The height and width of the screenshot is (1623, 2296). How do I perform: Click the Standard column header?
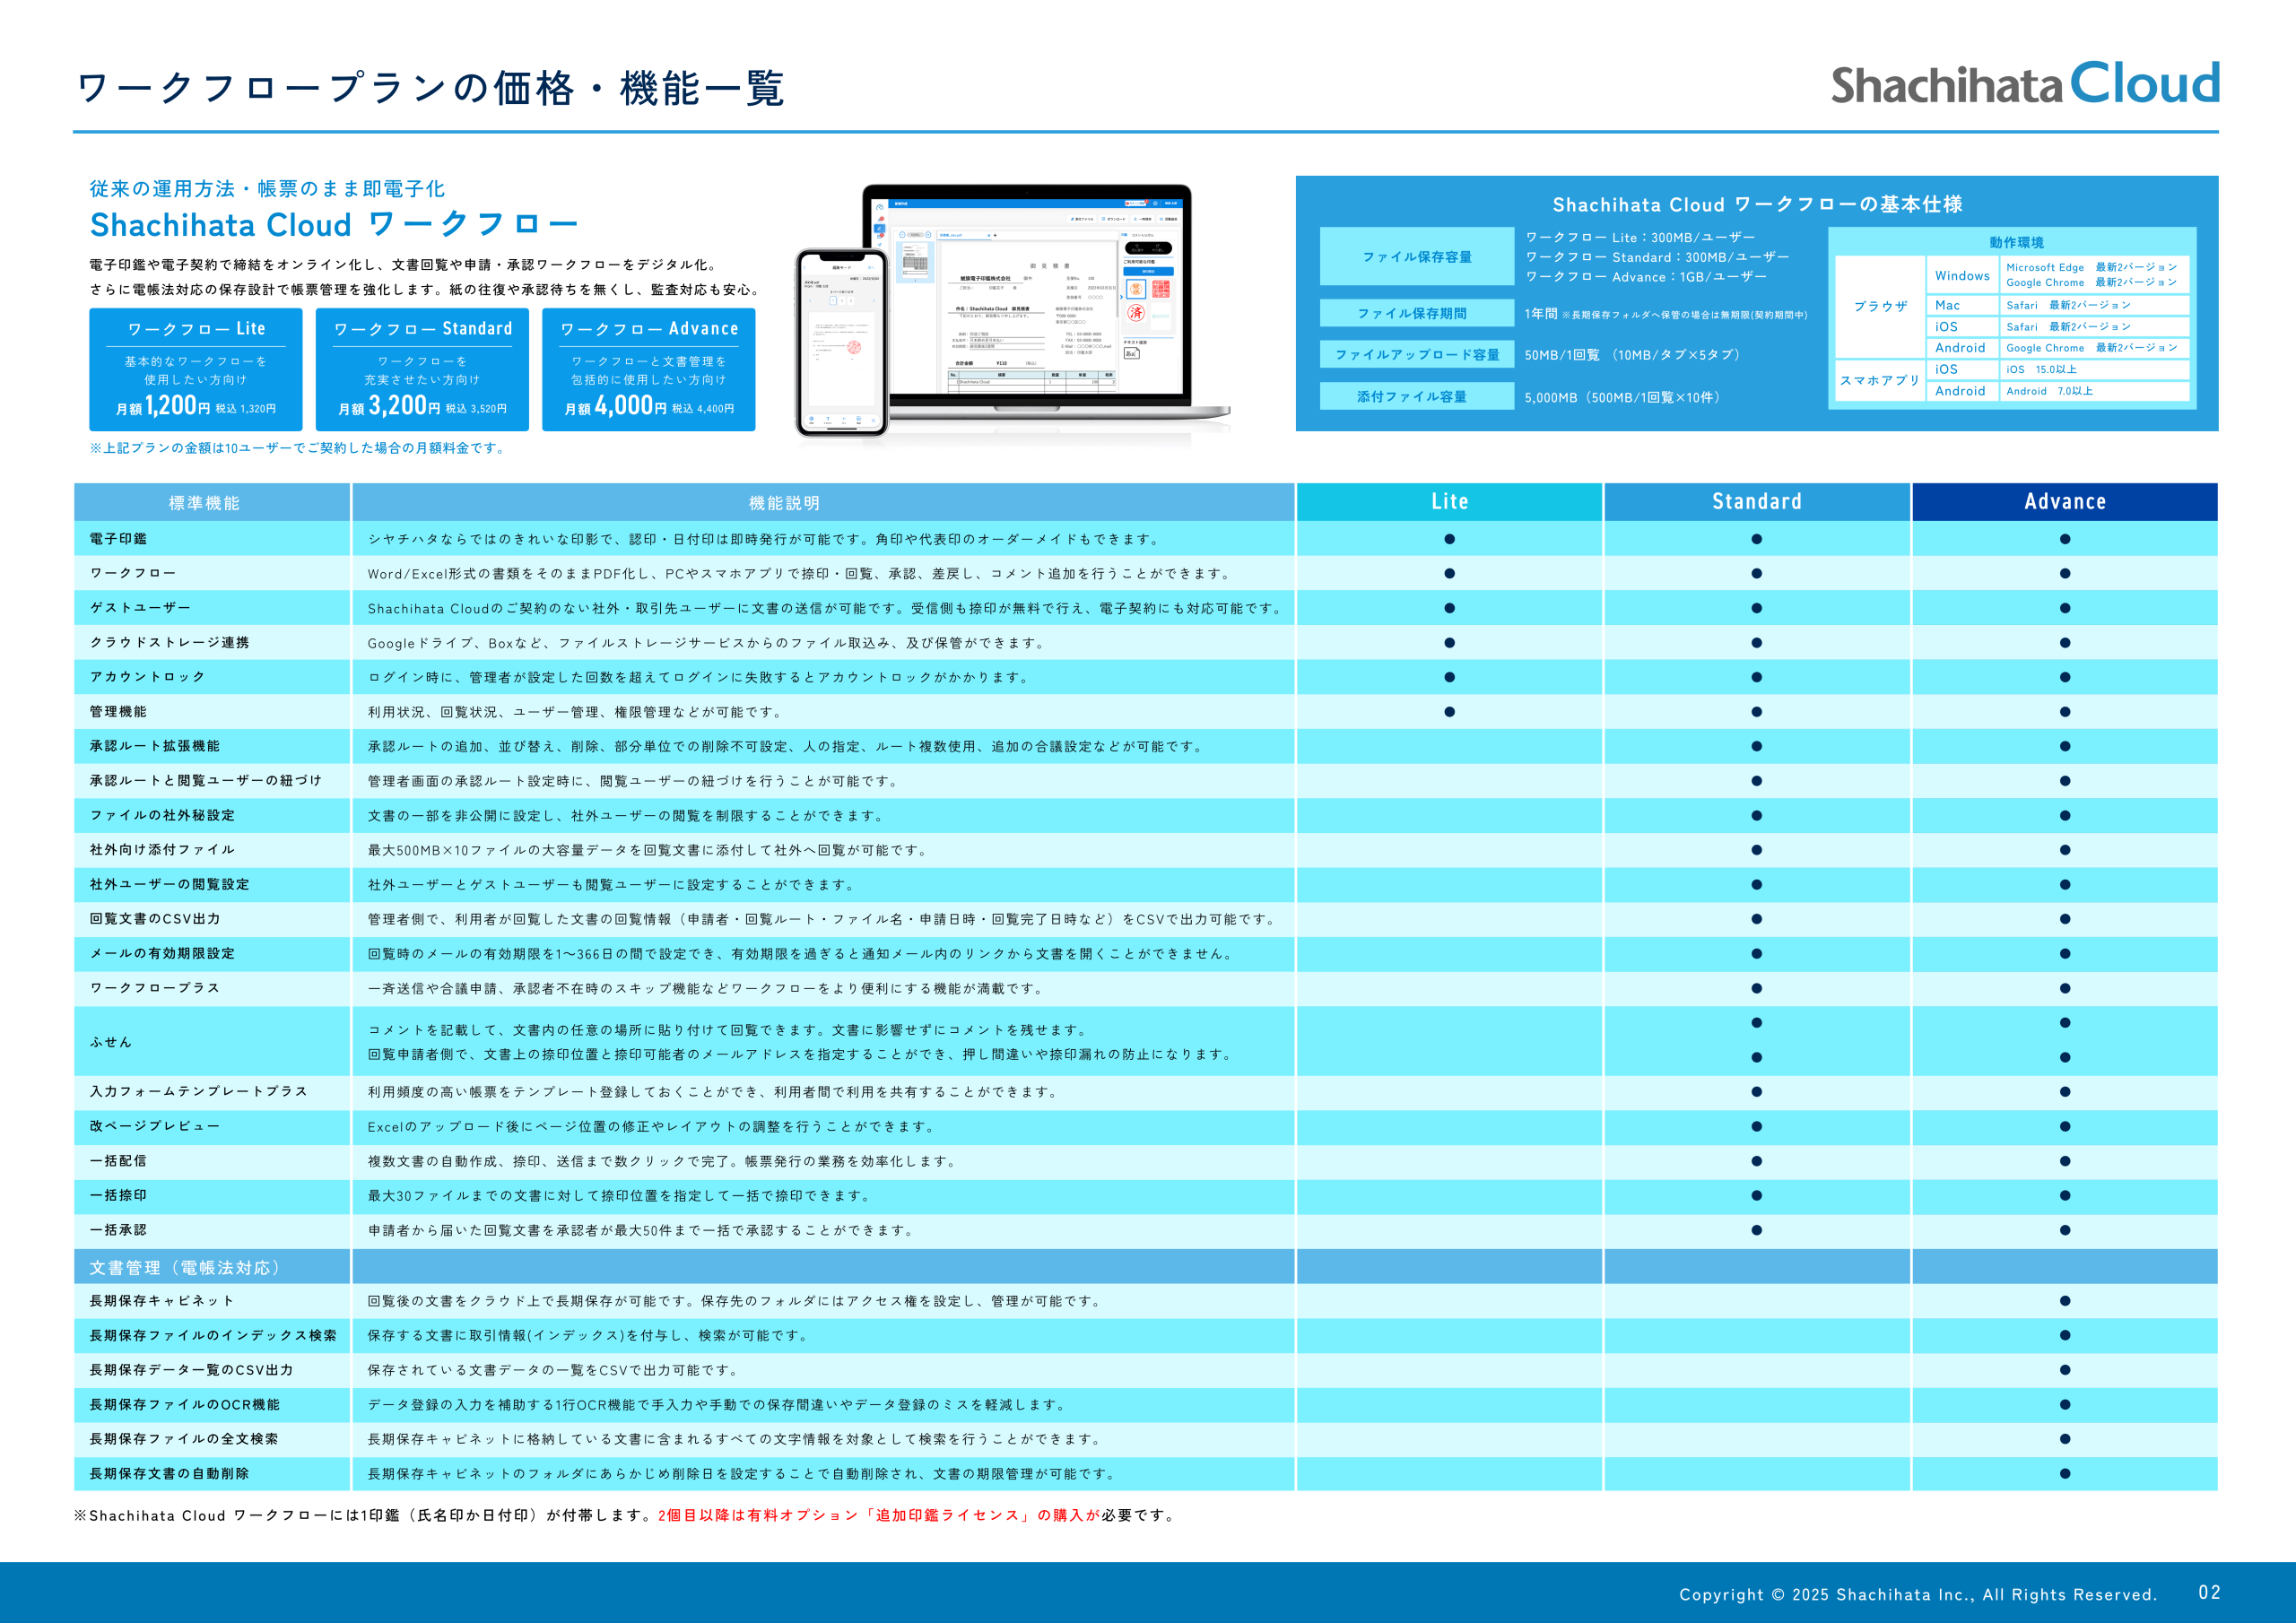point(1756,502)
